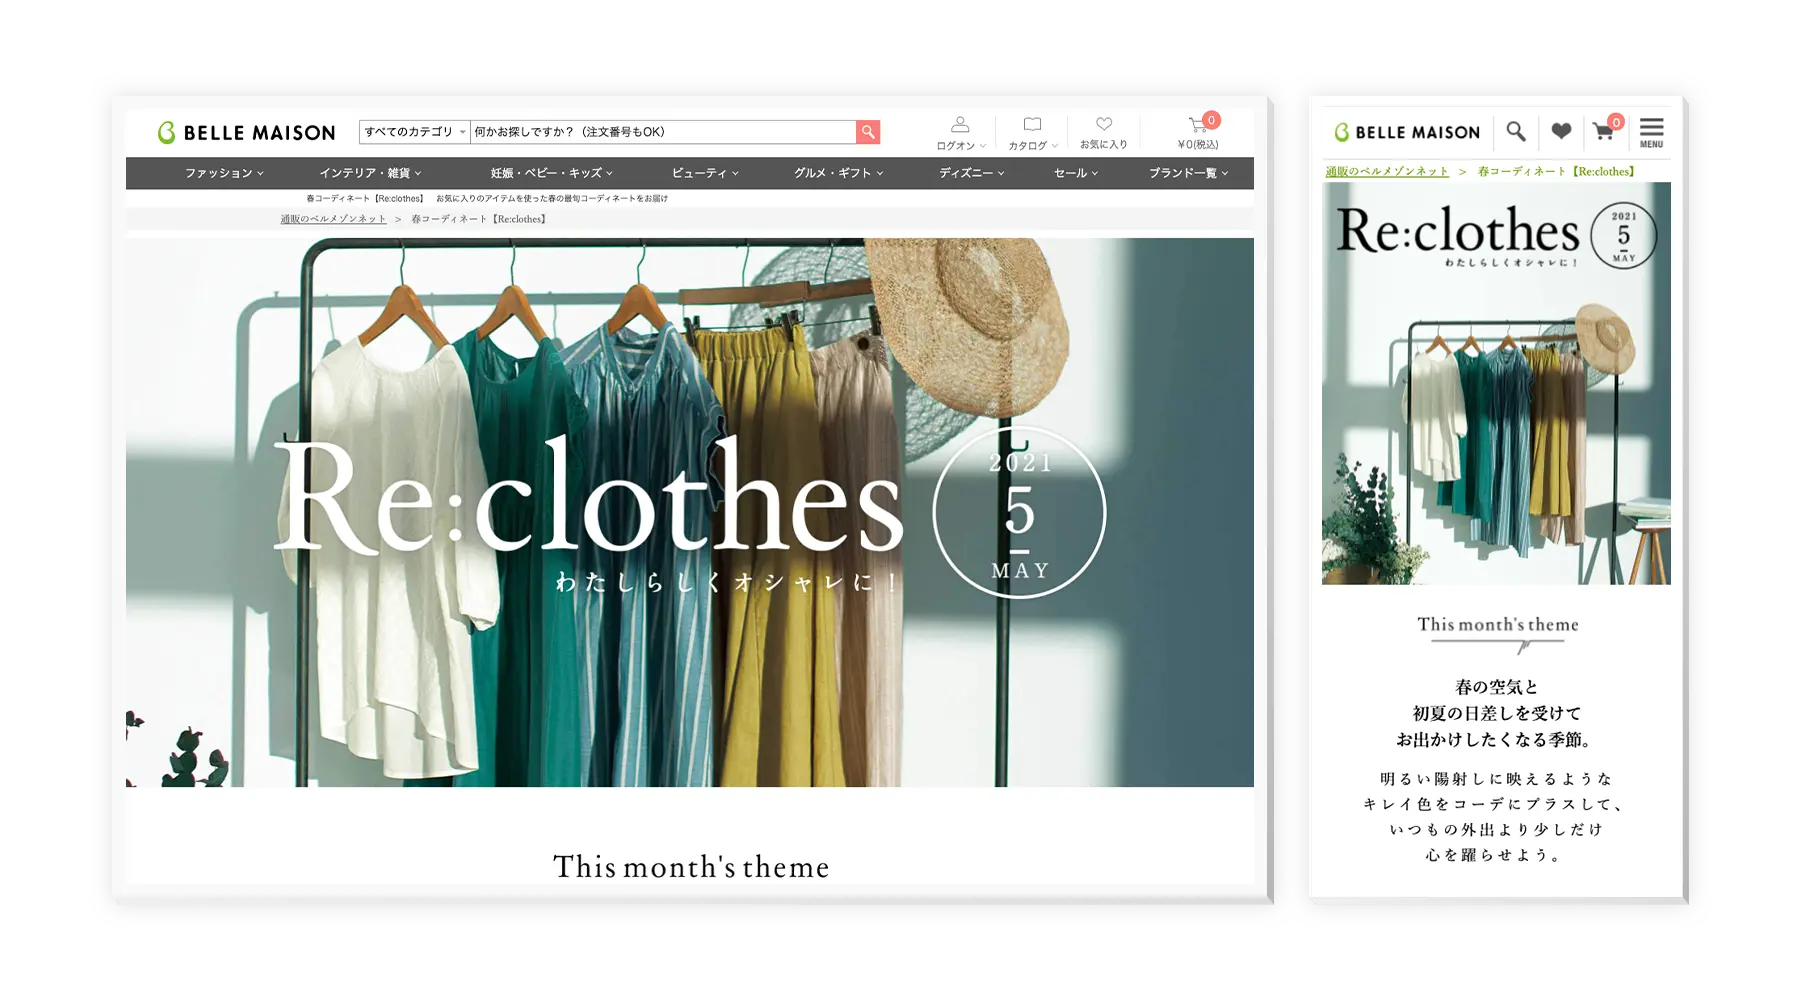
Task: Tap the mobile favorites heart icon
Action: pos(1561,131)
